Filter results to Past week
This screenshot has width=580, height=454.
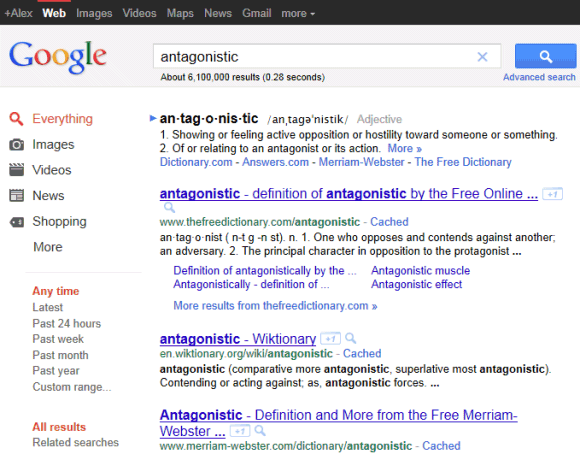coord(58,339)
